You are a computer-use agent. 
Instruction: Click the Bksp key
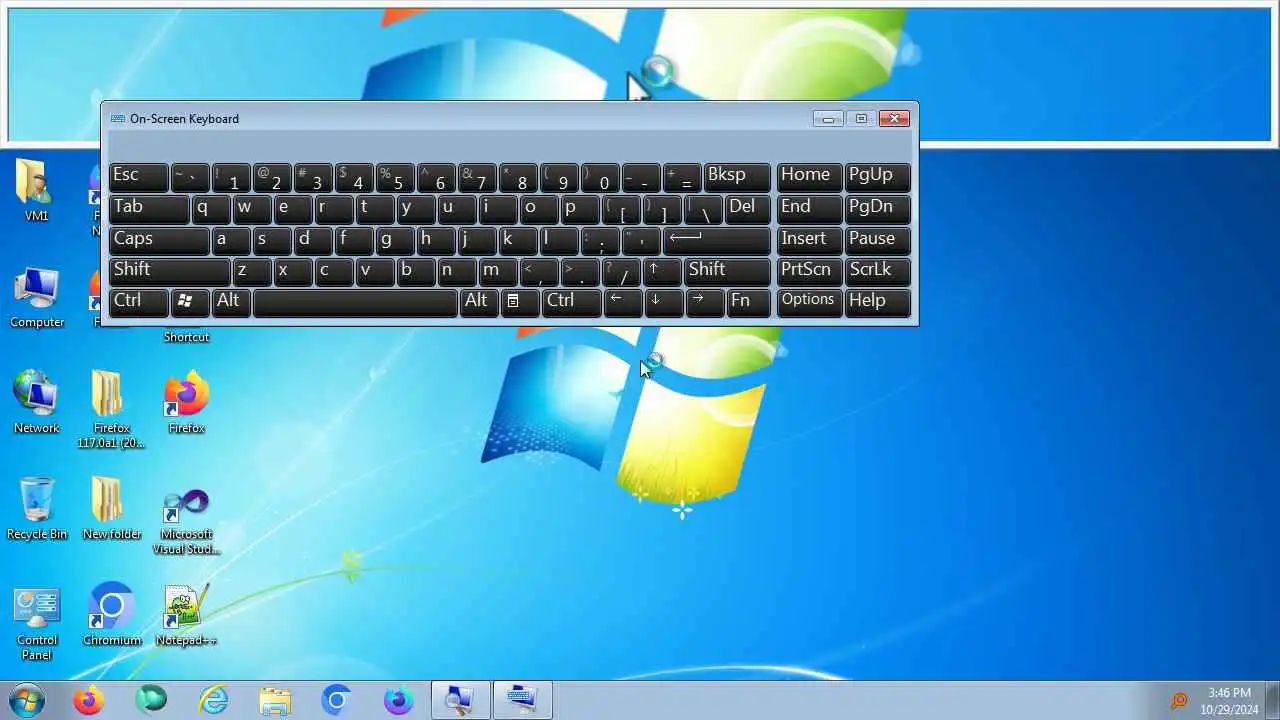point(738,177)
